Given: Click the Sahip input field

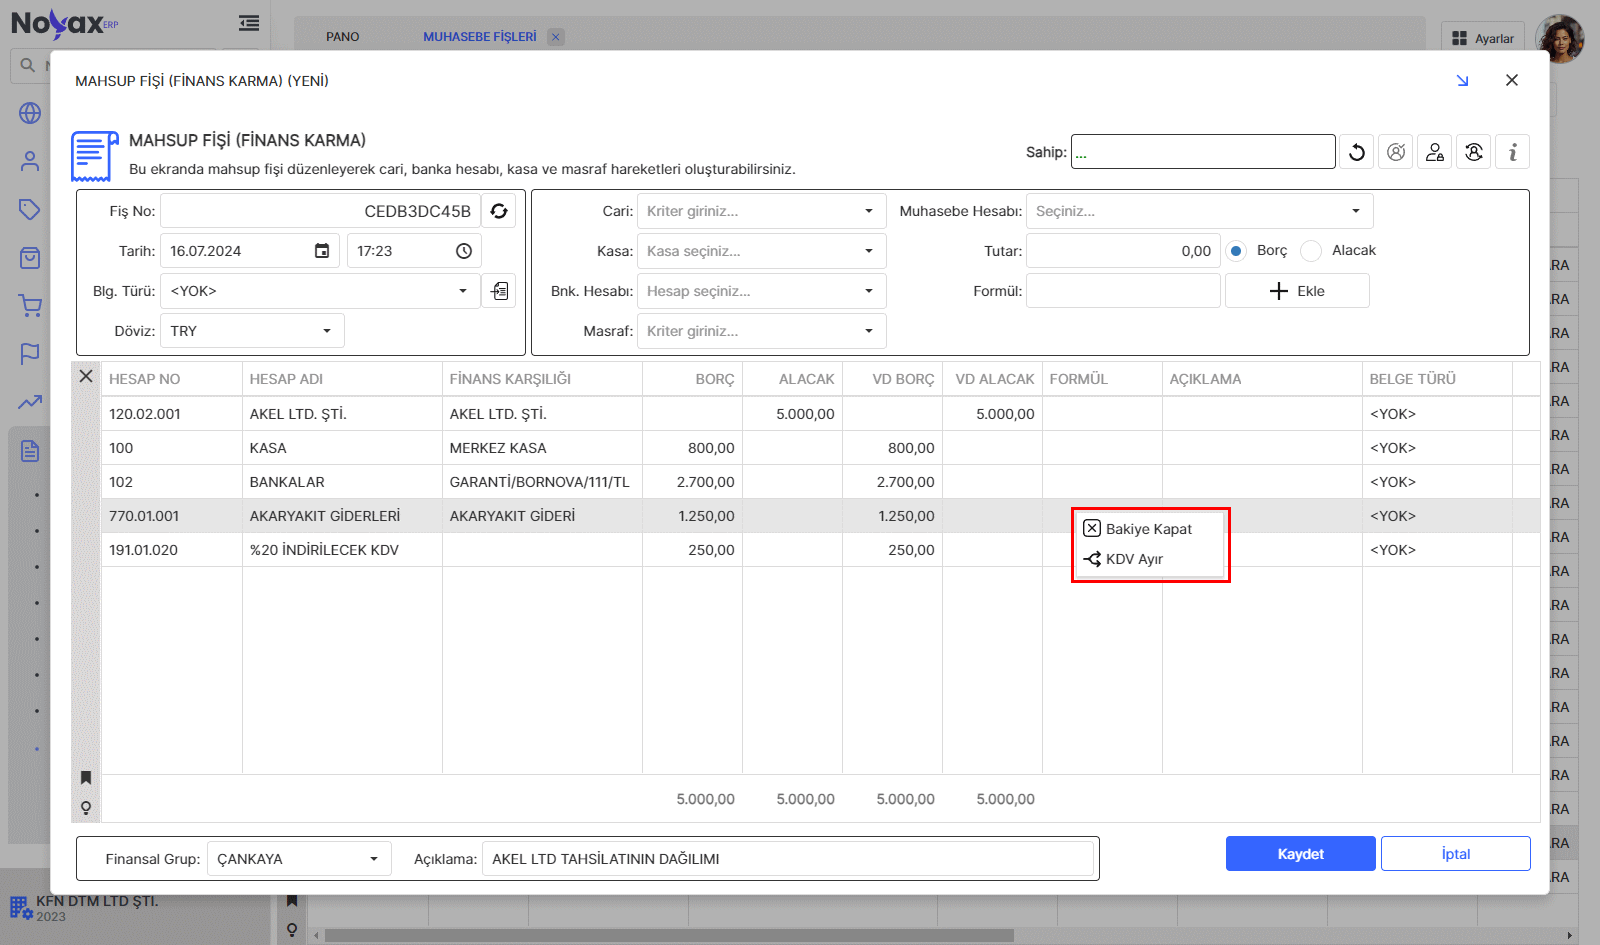Looking at the screenshot, I should coord(1203,152).
